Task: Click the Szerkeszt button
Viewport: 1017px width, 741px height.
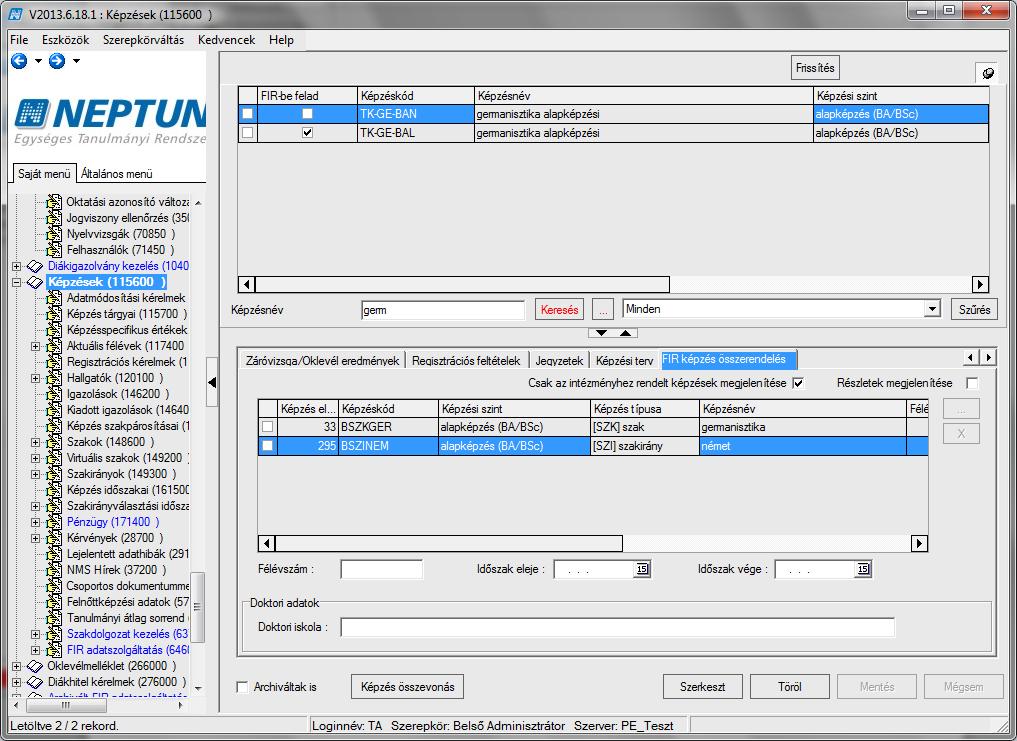Action: pyautogui.click(x=702, y=686)
